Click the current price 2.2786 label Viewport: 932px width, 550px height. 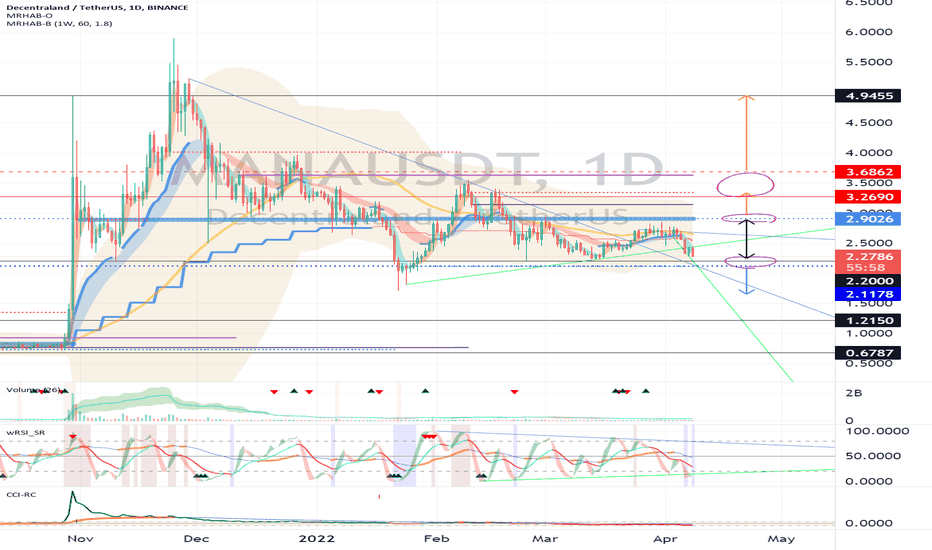868,256
